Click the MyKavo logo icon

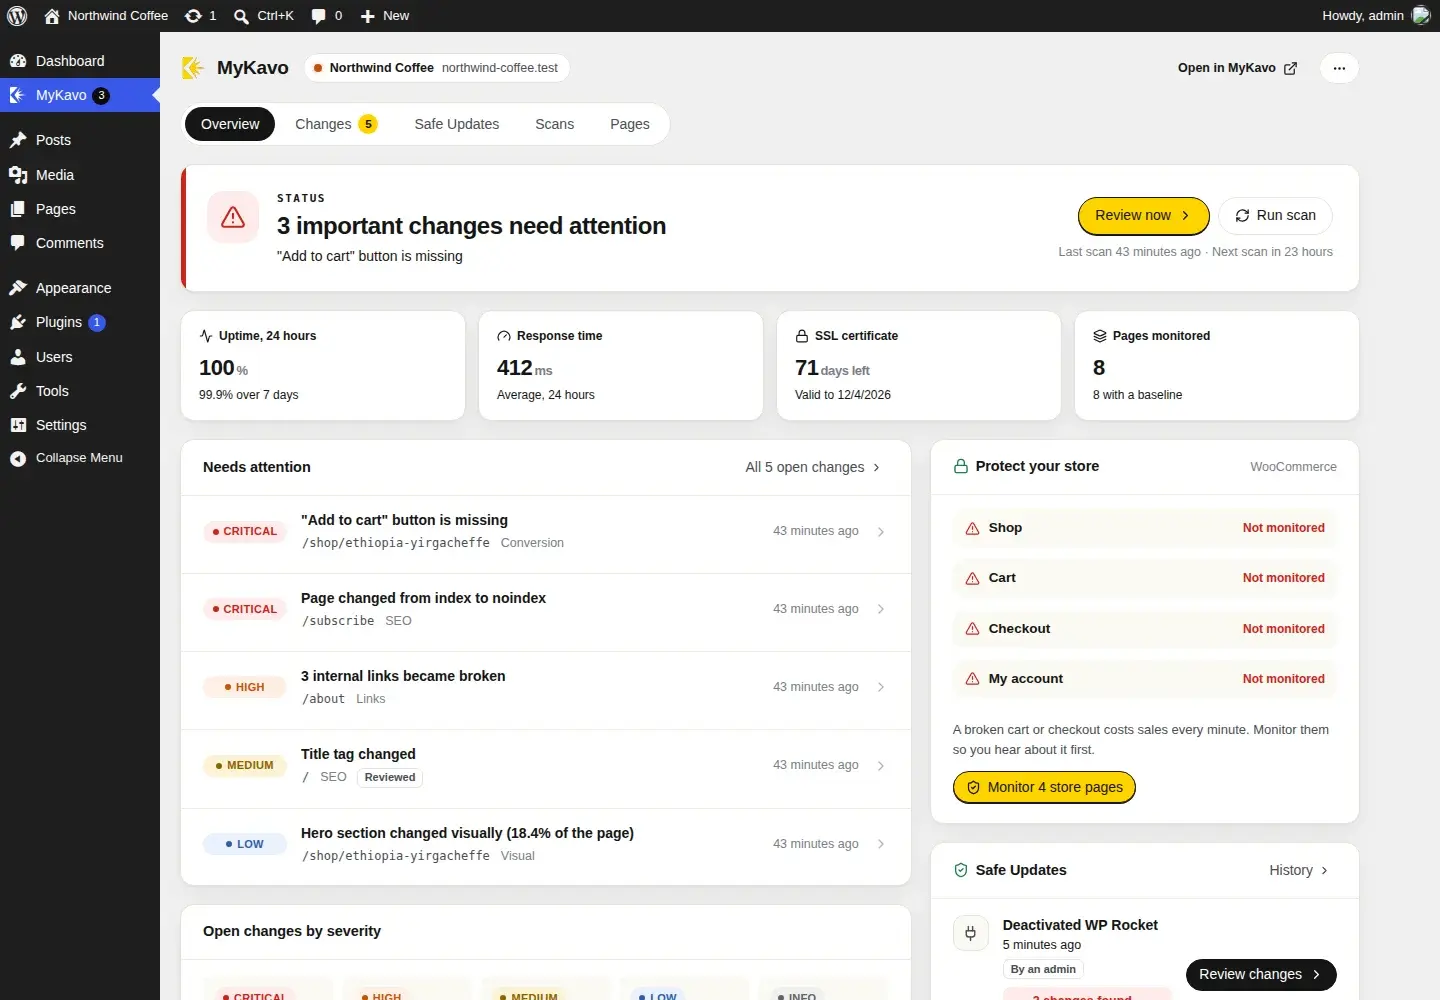(193, 68)
